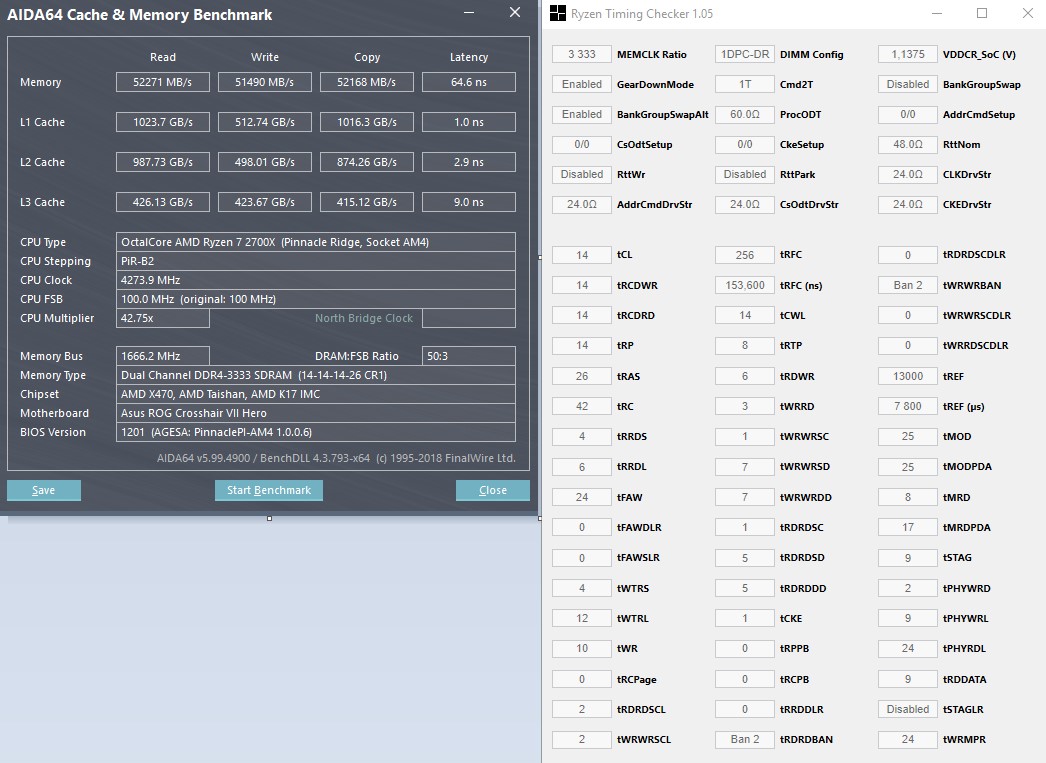Click the tRFC (ns) value 153,600
The height and width of the screenshot is (763, 1046).
[x=744, y=285]
